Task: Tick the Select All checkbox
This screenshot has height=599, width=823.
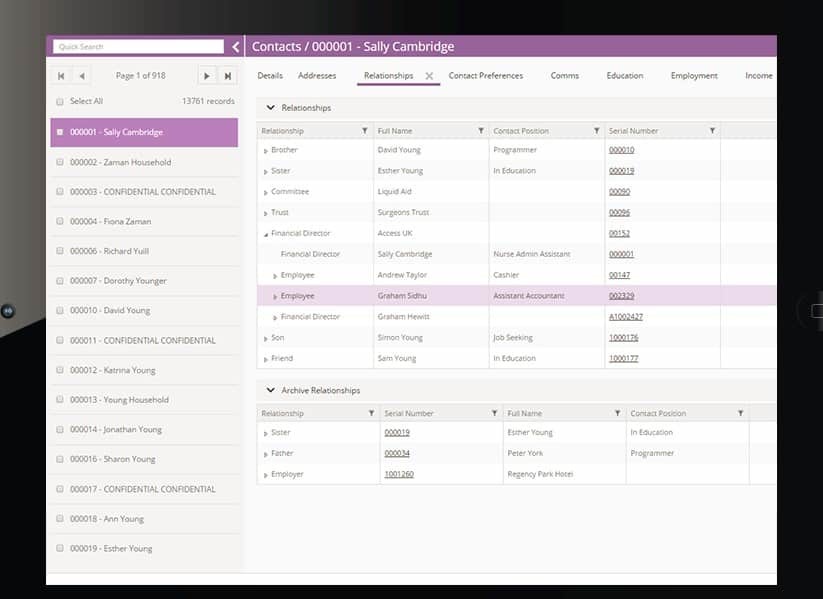Action: (60, 102)
